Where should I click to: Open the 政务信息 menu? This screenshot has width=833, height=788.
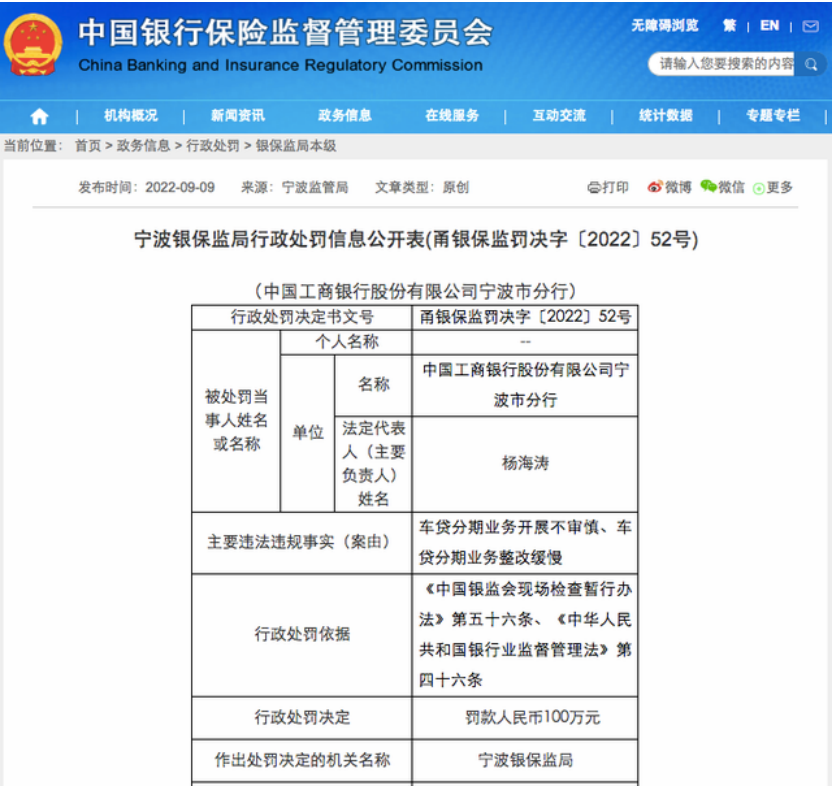point(345,116)
